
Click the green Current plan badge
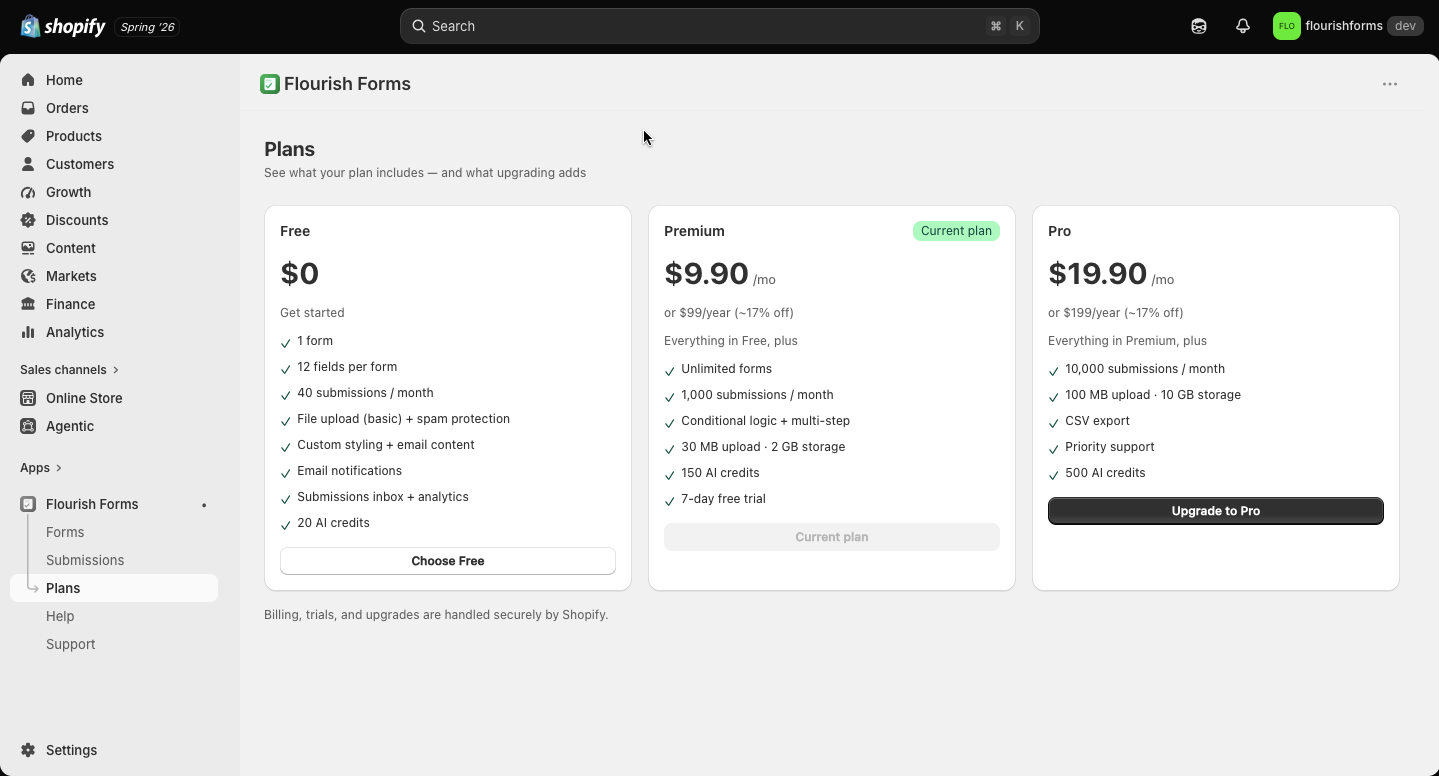point(956,231)
